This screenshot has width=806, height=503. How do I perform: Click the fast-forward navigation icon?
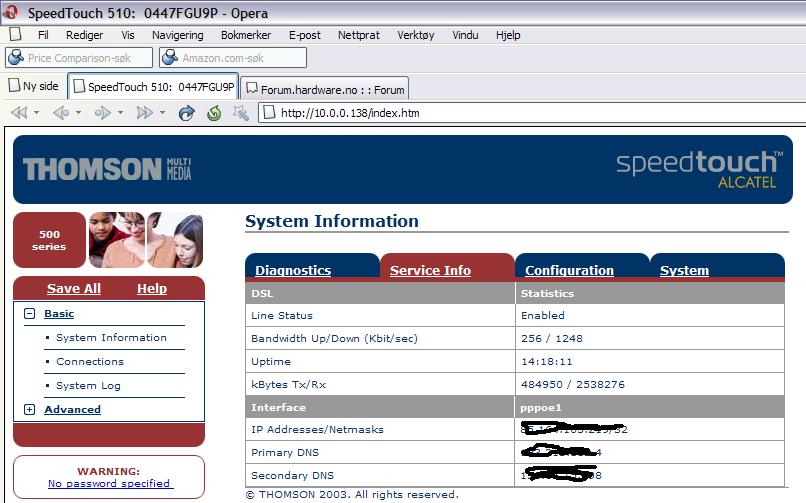click(144, 113)
